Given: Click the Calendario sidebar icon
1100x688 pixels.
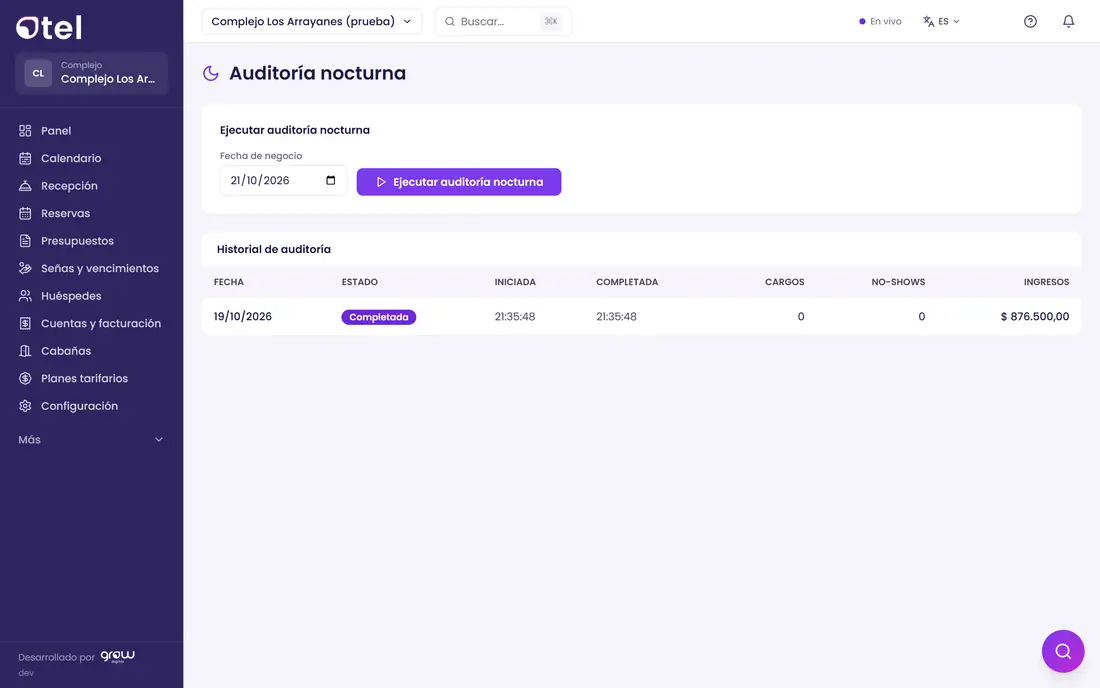Looking at the screenshot, I should 25,158.
